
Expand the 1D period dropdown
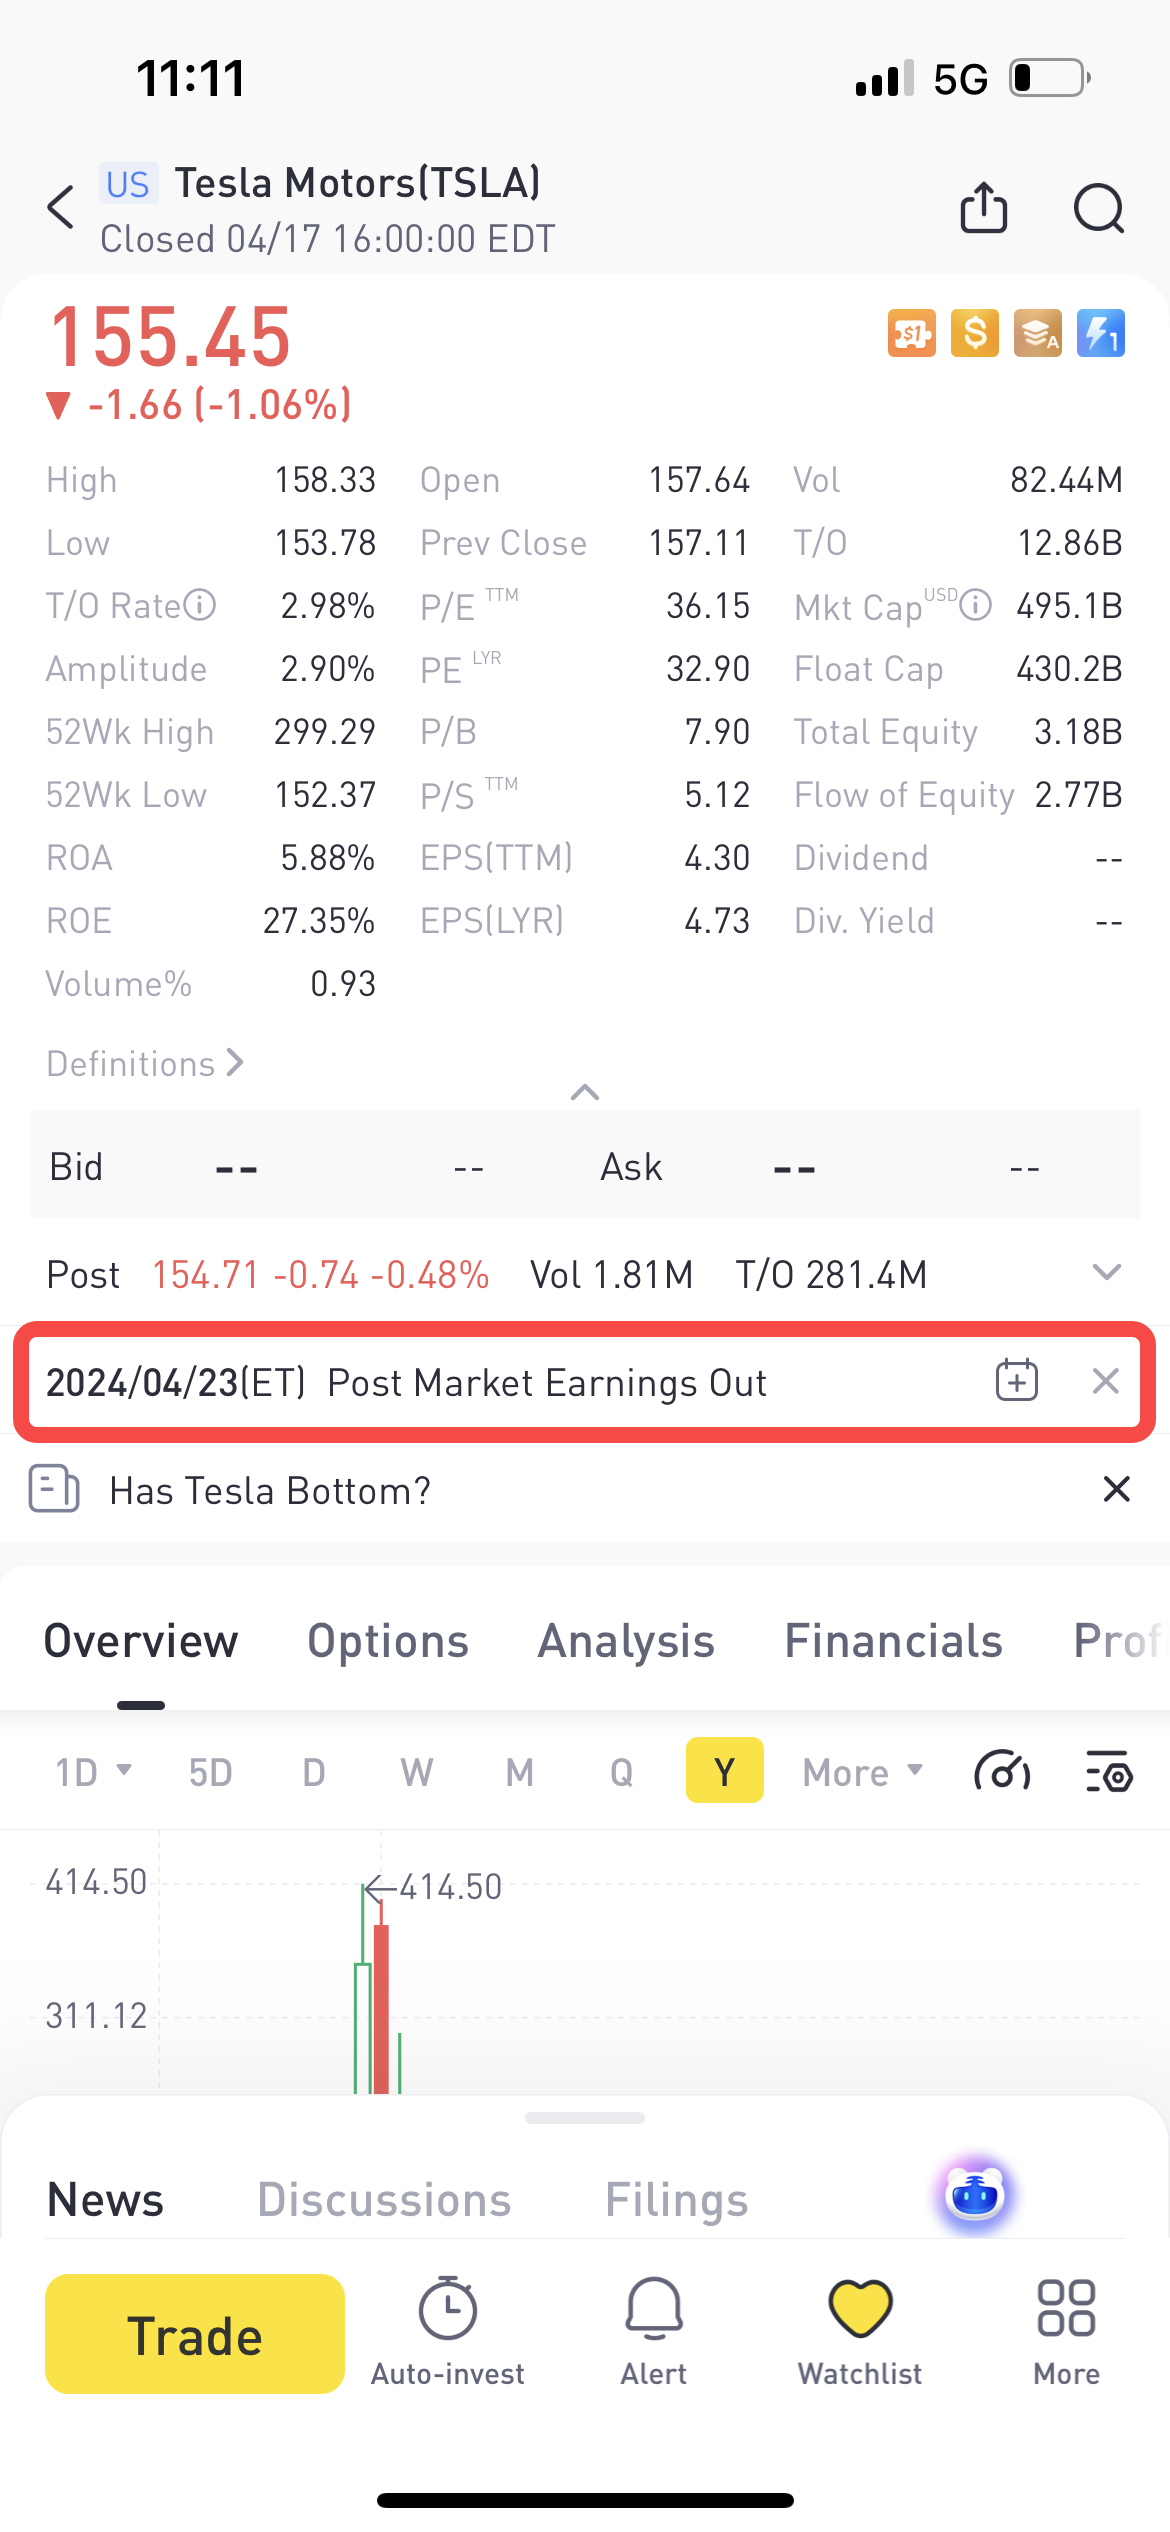tap(92, 1773)
